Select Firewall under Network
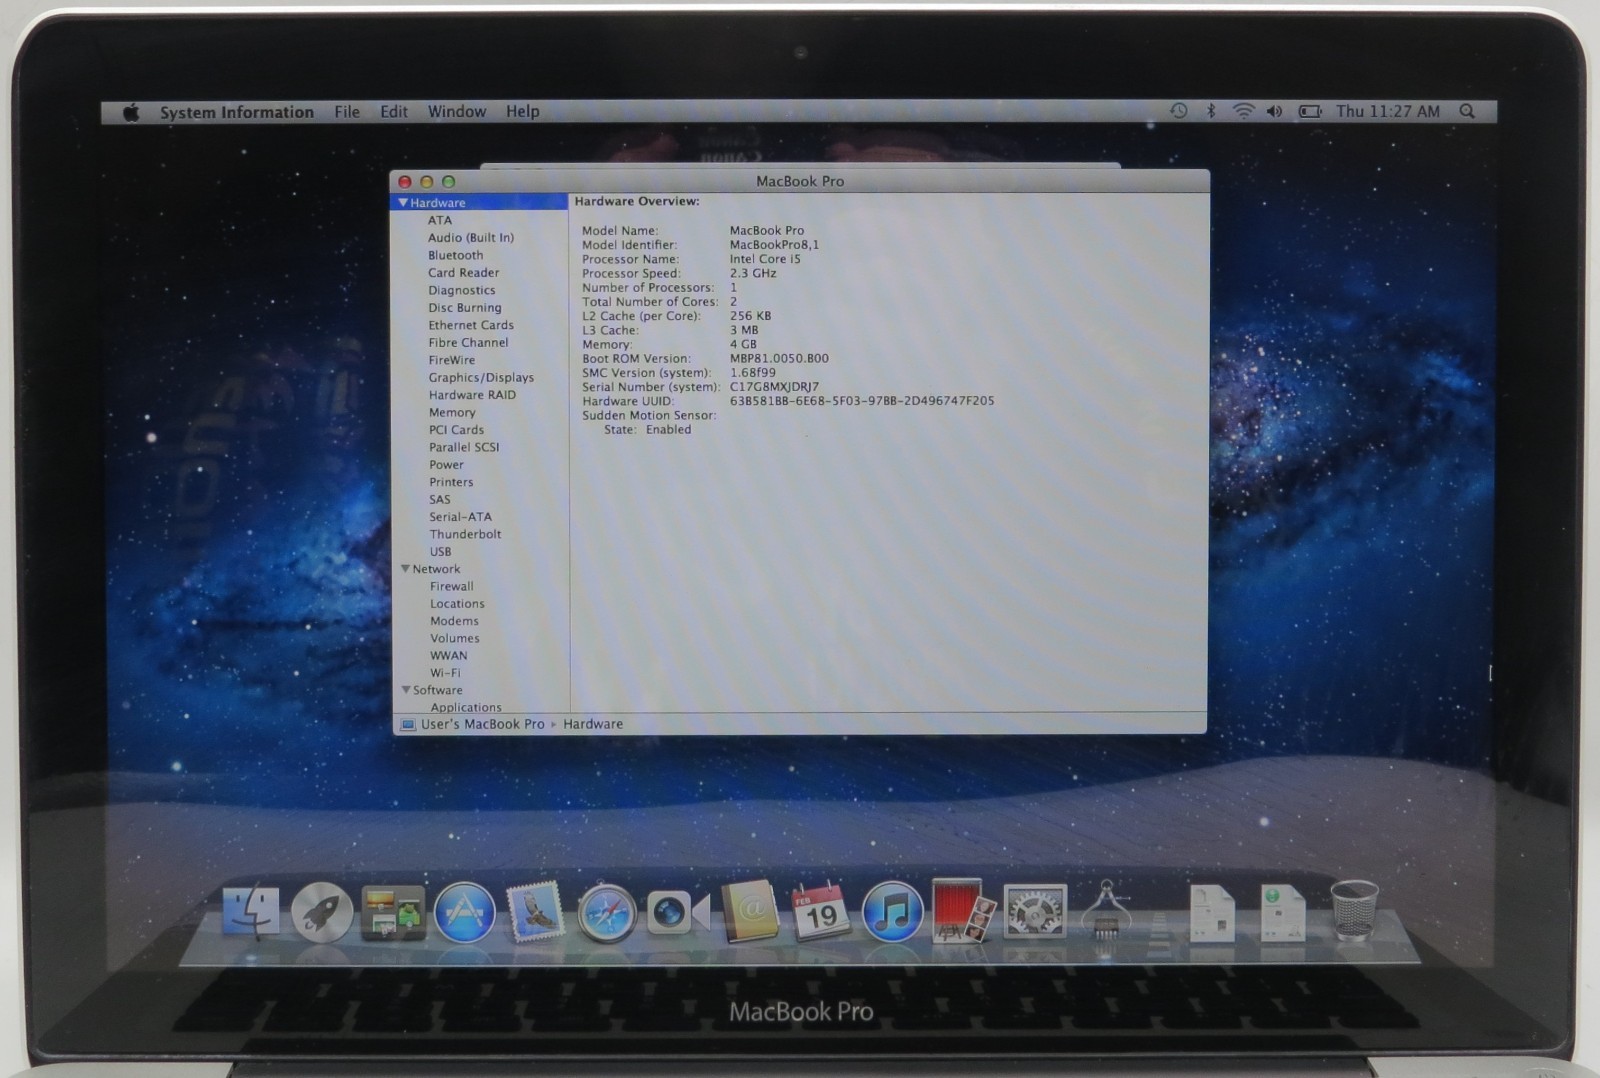 452,586
